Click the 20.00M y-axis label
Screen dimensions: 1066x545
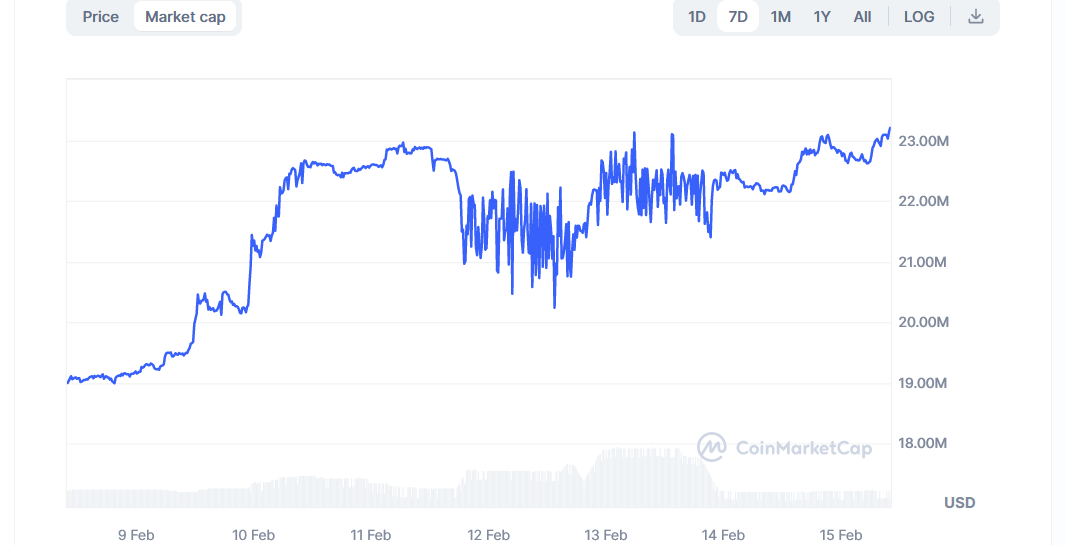(923, 322)
